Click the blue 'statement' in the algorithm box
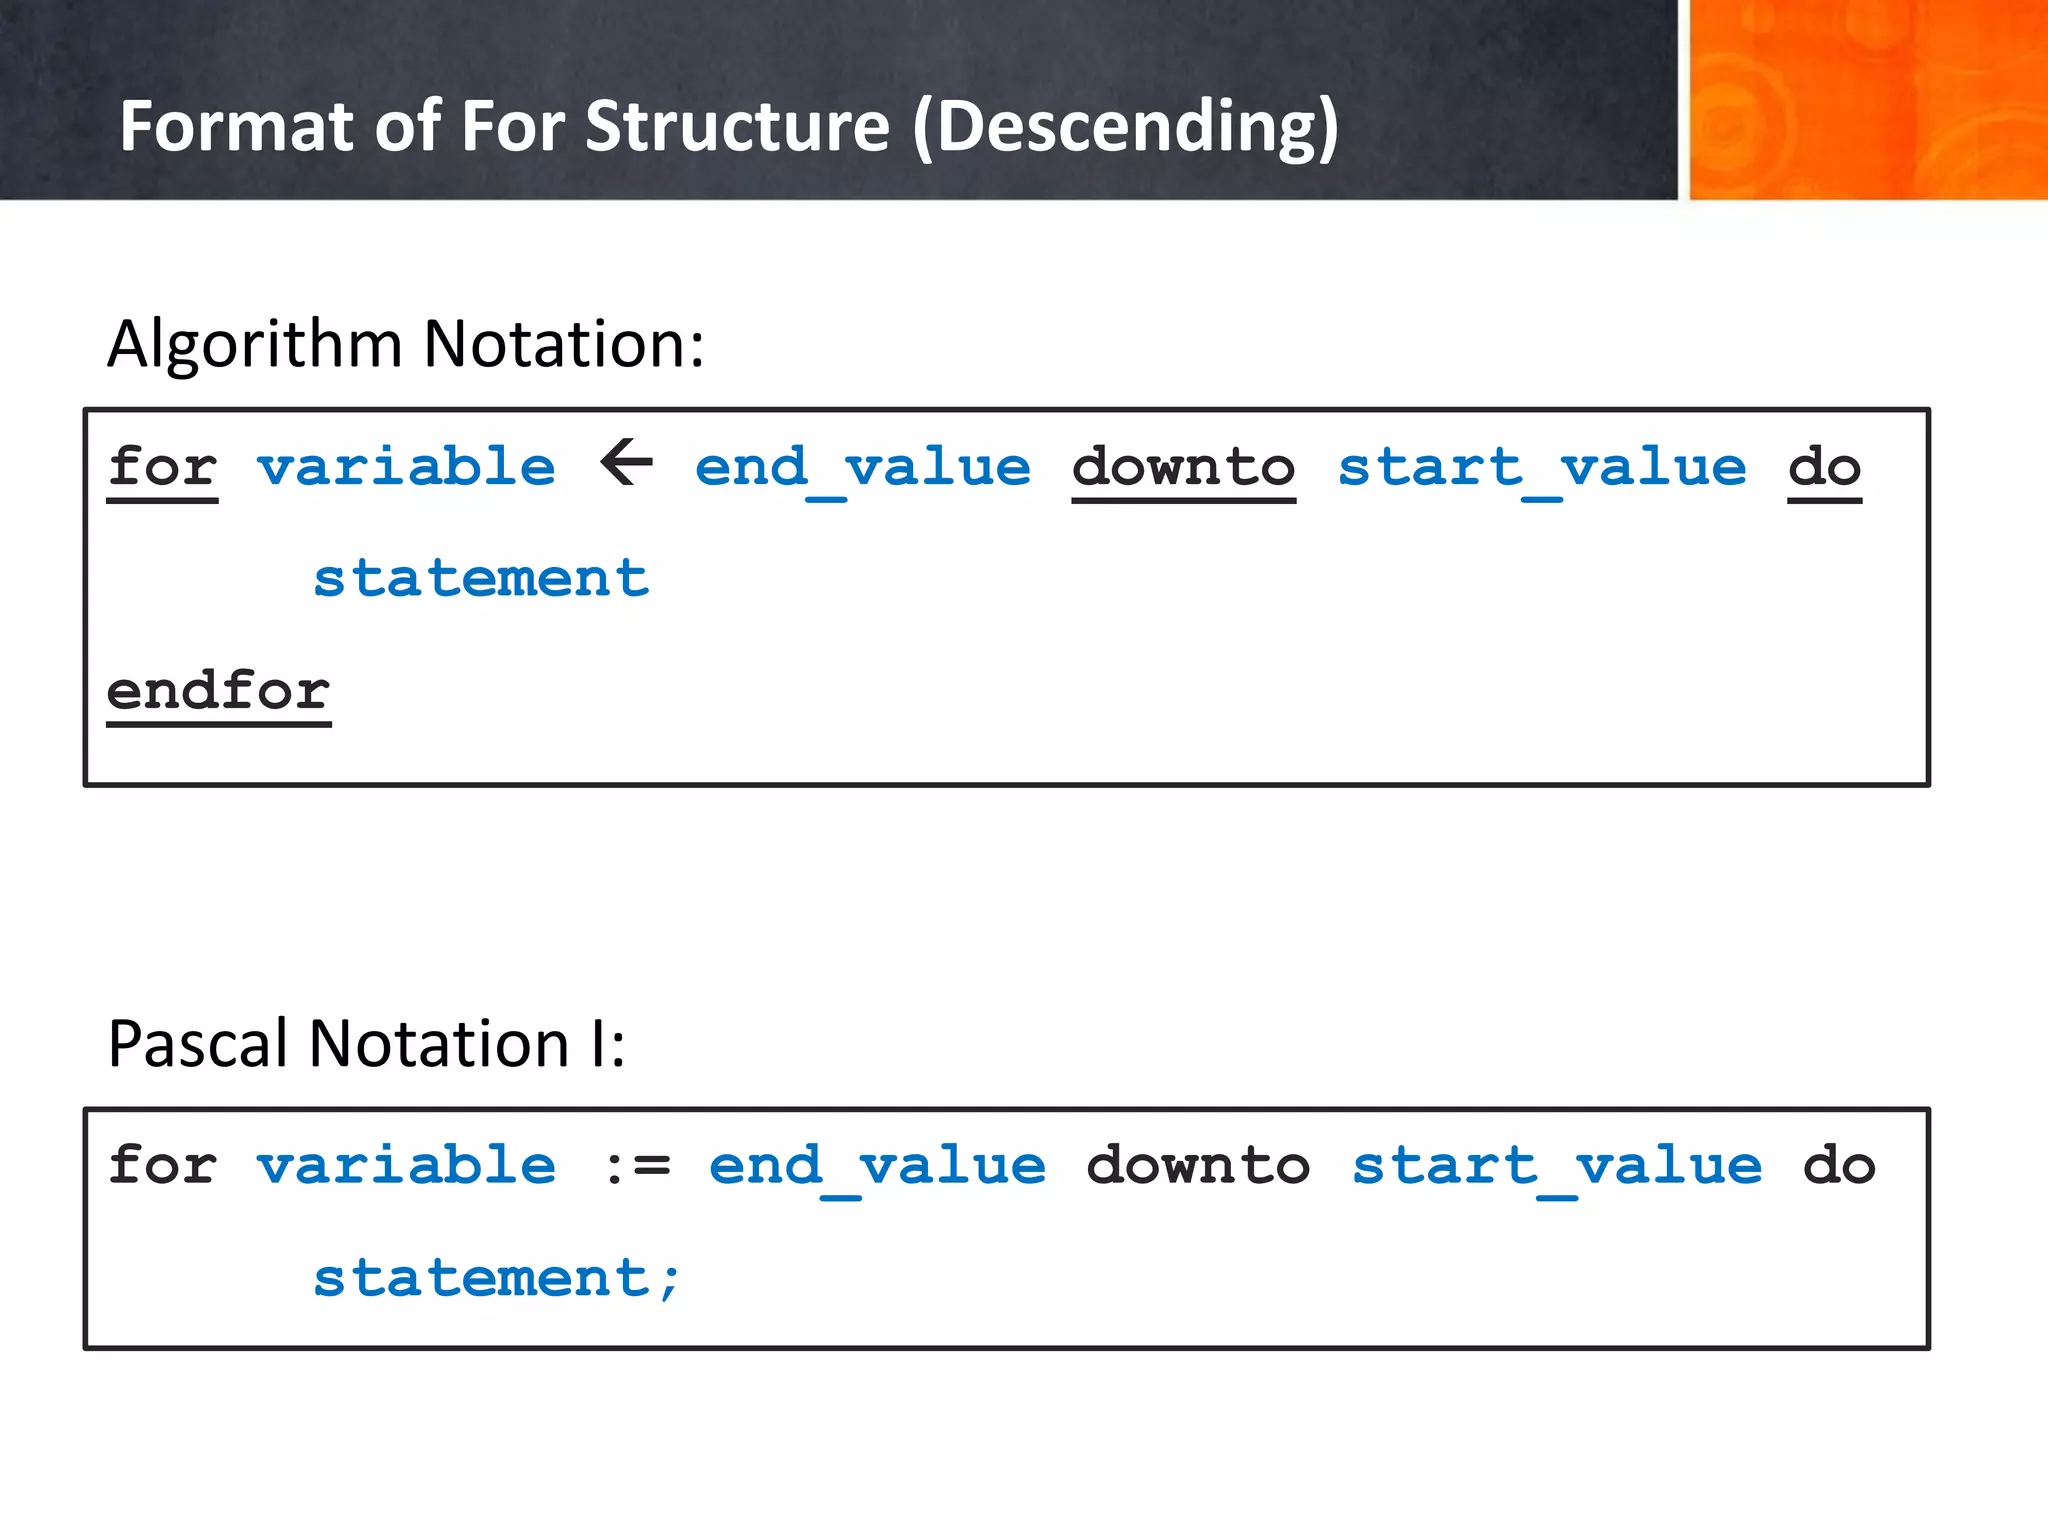2048x1536 pixels. pos(481,578)
